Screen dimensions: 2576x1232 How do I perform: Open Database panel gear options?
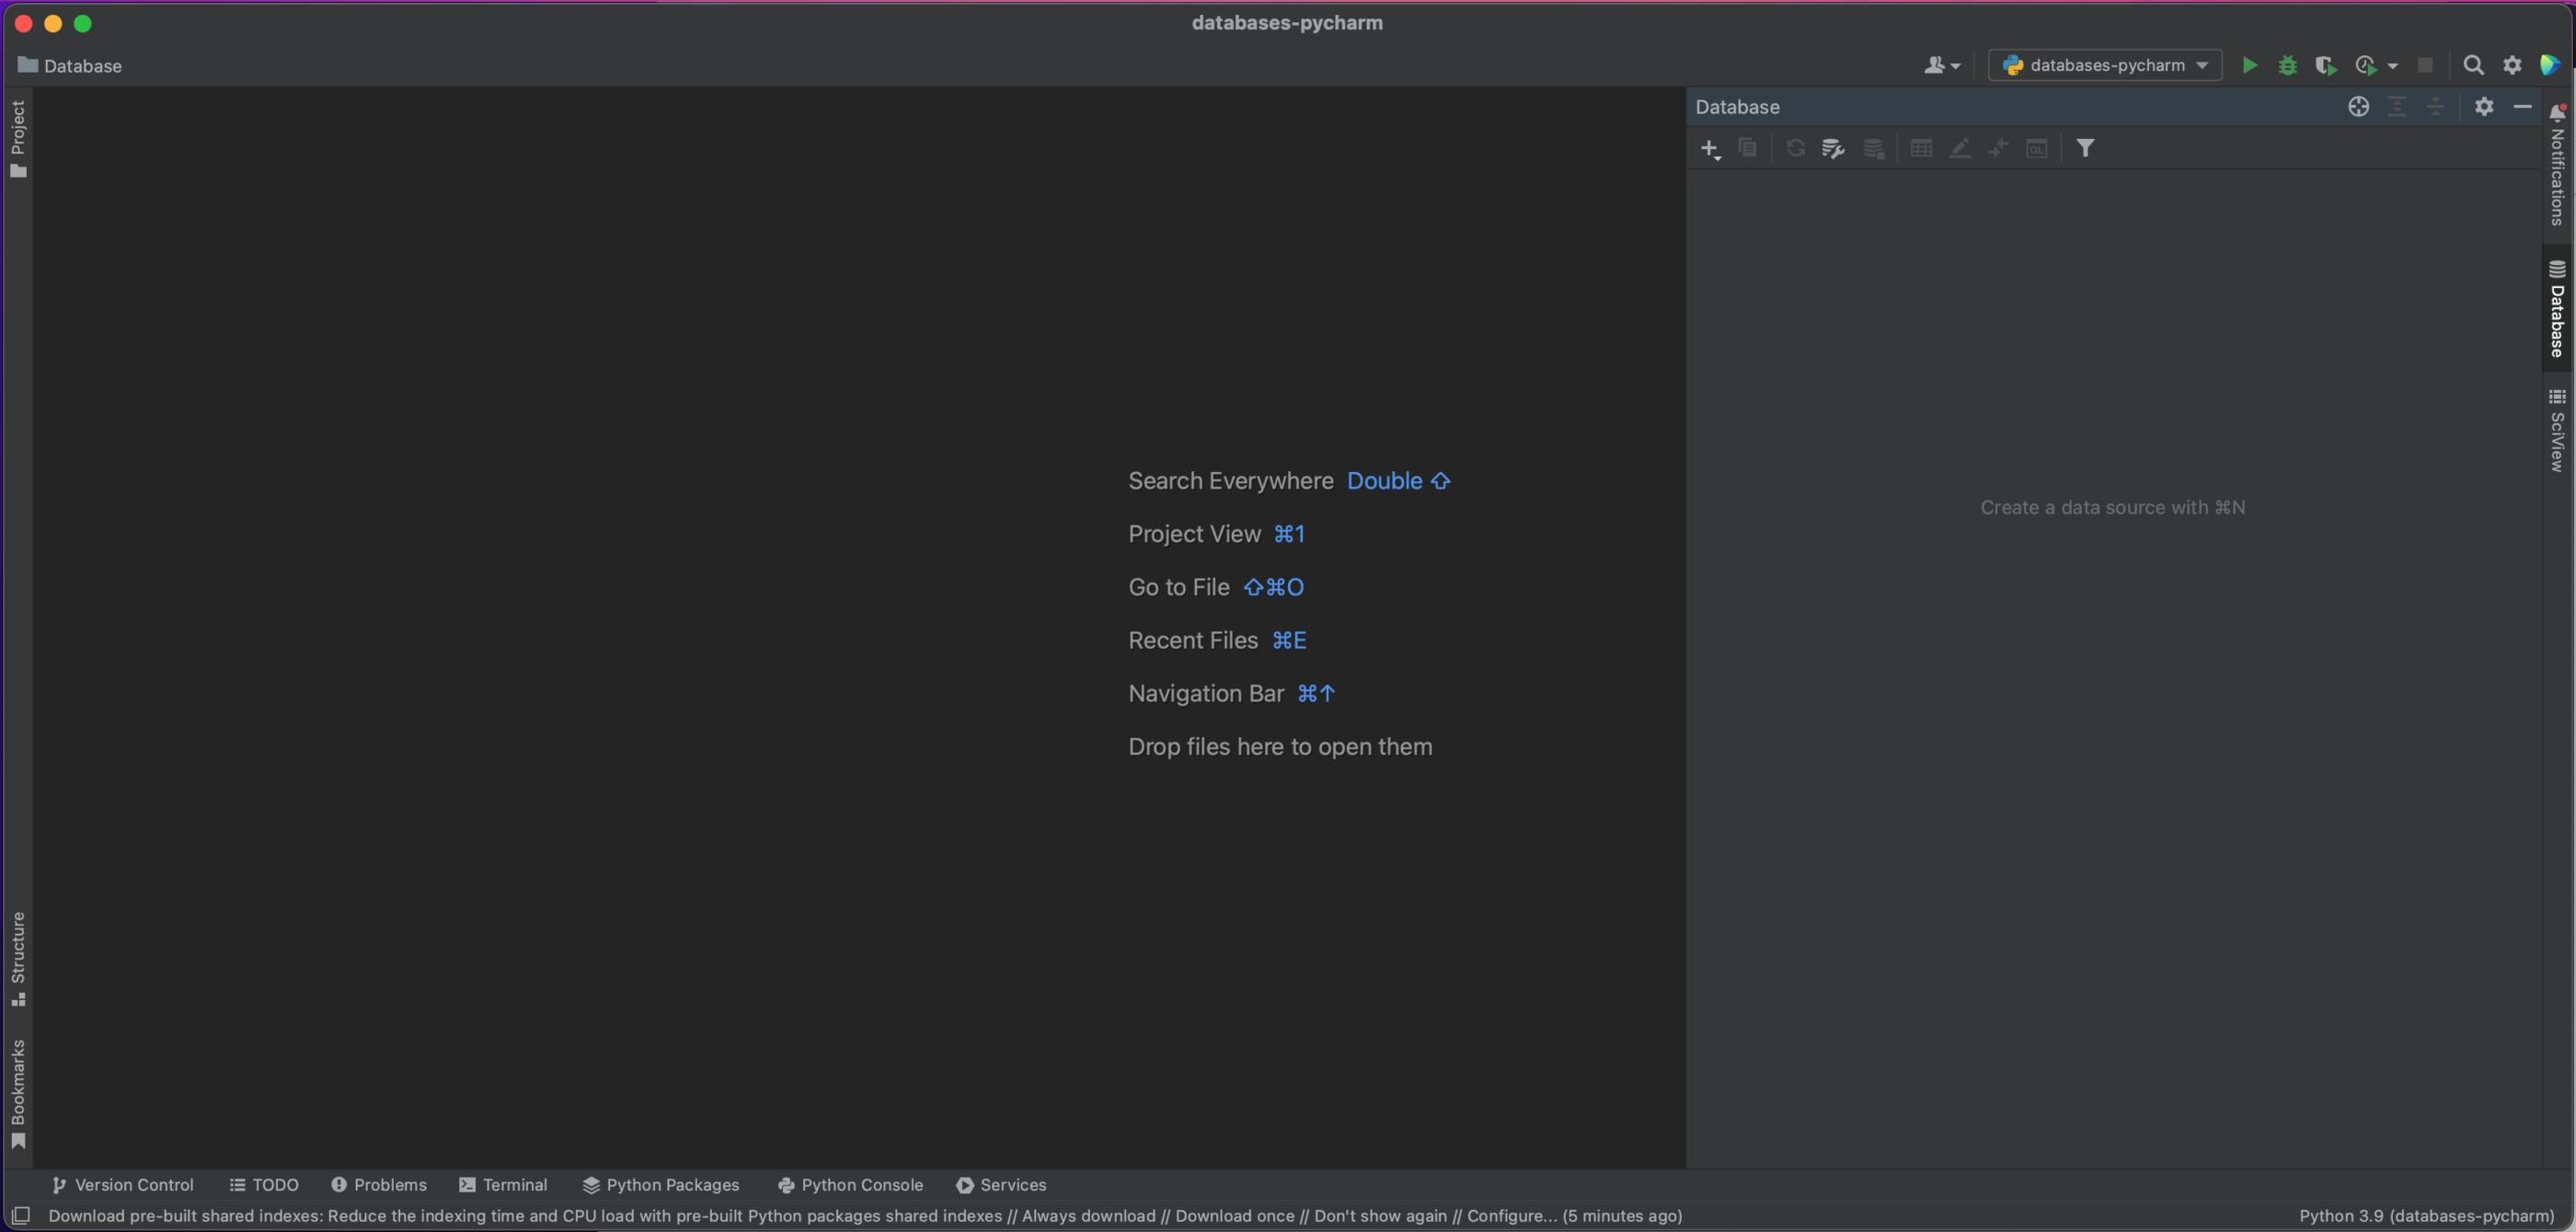2484,107
